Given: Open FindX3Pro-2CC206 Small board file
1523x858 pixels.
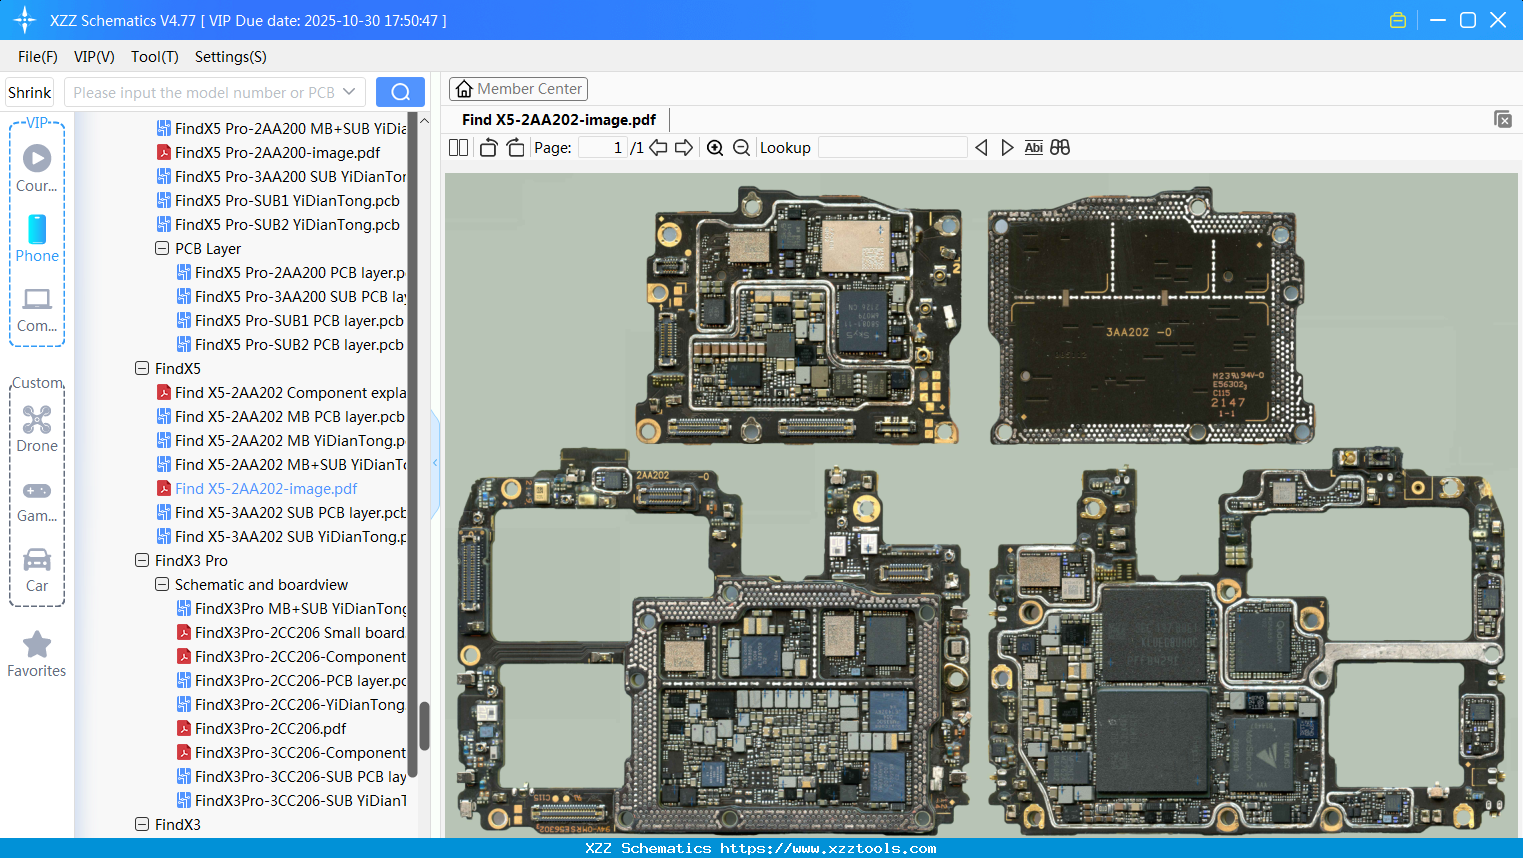Looking at the screenshot, I should pos(291,632).
